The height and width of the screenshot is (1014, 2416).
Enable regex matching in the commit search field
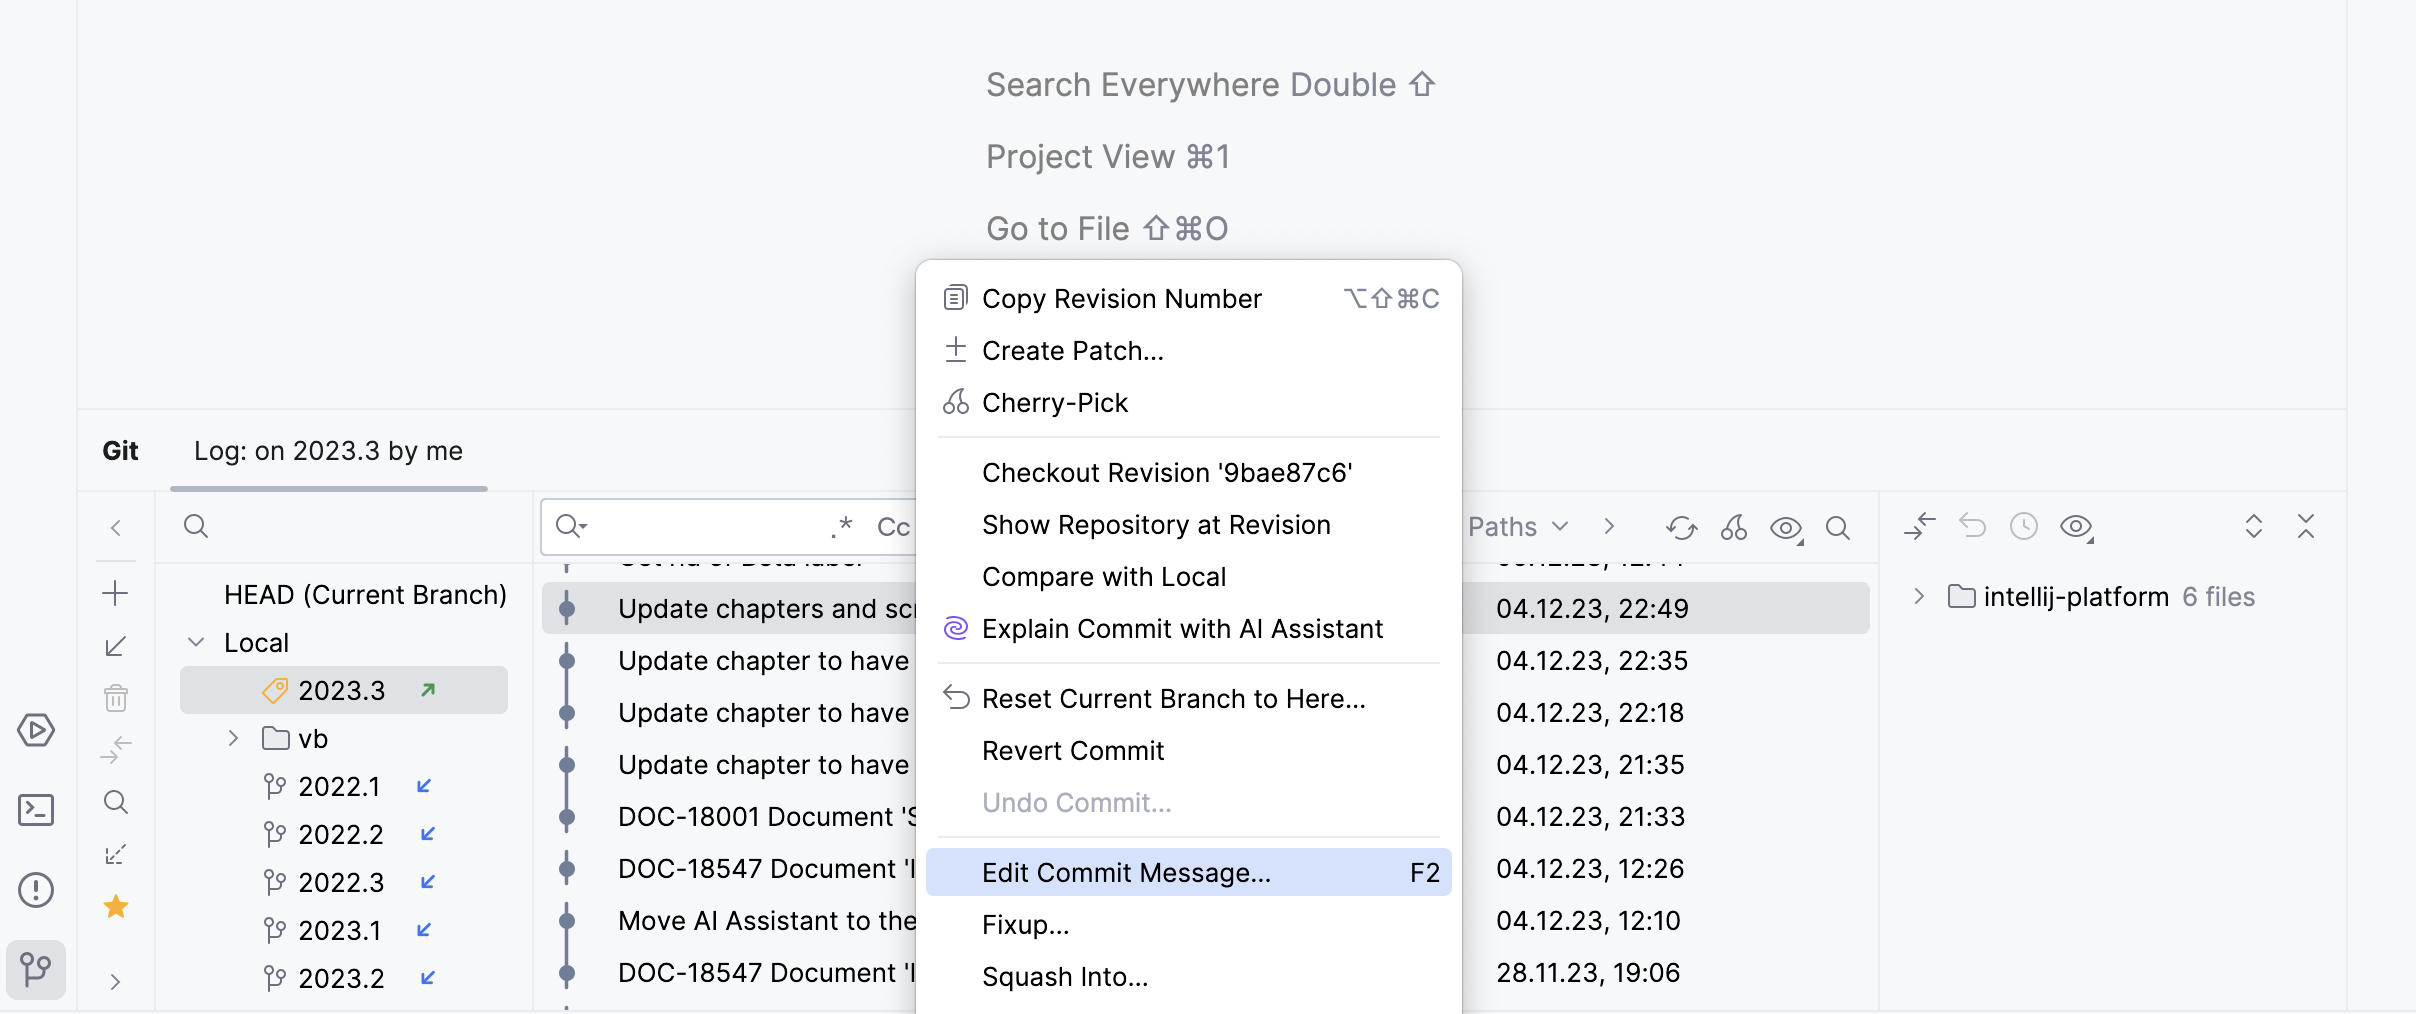point(842,525)
